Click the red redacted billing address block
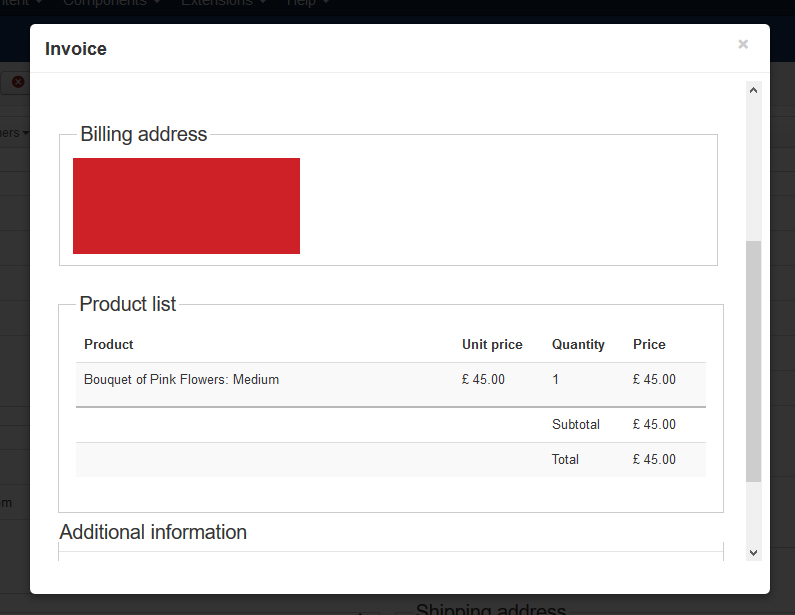Screen dimensions: 795x615 [186, 206]
